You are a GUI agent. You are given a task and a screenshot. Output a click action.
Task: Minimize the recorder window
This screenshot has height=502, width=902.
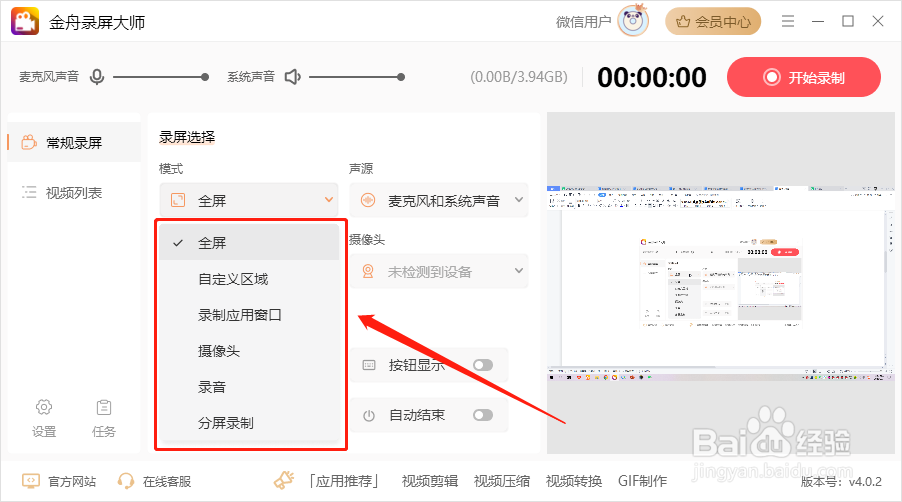click(817, 21)
